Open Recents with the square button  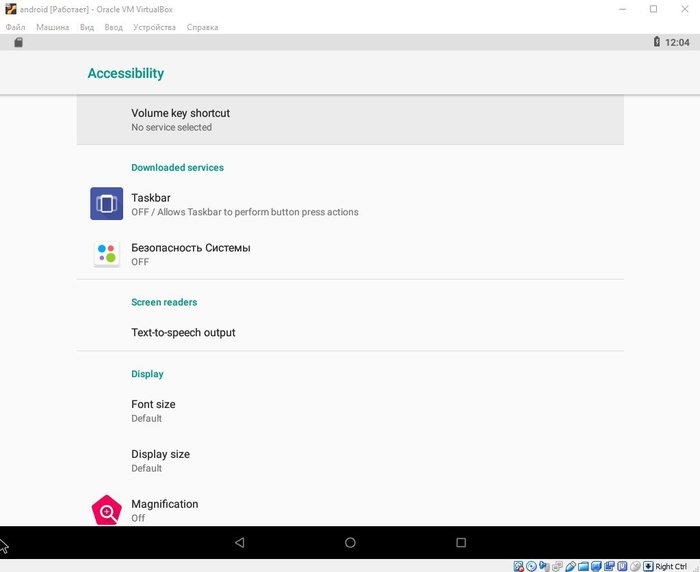click(461, 542)
